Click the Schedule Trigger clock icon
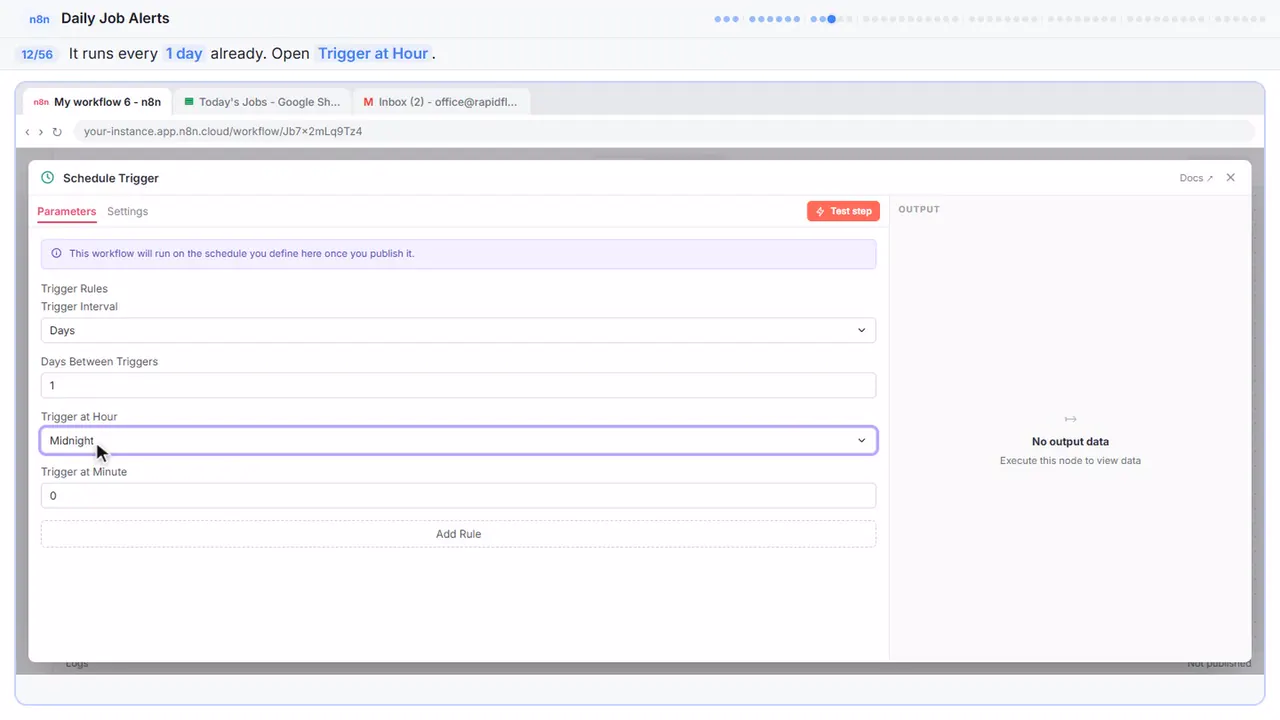Image resolution: width=1280 pixels, height=720 pixels. (47, 178)
